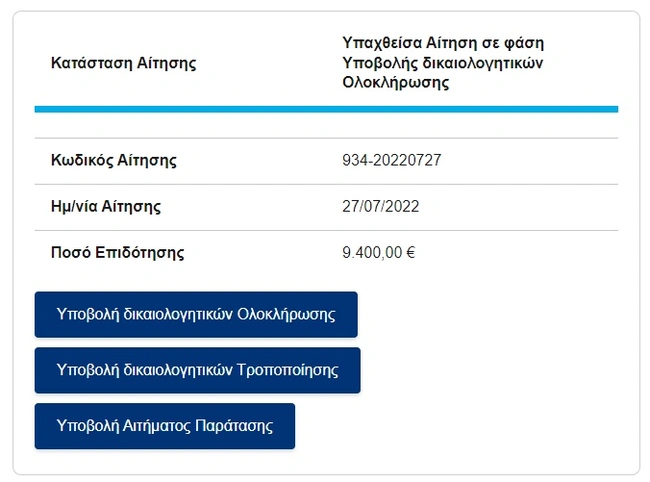Click last status line word 'Ολοκλήρωσης' in header
Image resolution: width=650 pixels, height=482 pixels.
click(395, 83)
